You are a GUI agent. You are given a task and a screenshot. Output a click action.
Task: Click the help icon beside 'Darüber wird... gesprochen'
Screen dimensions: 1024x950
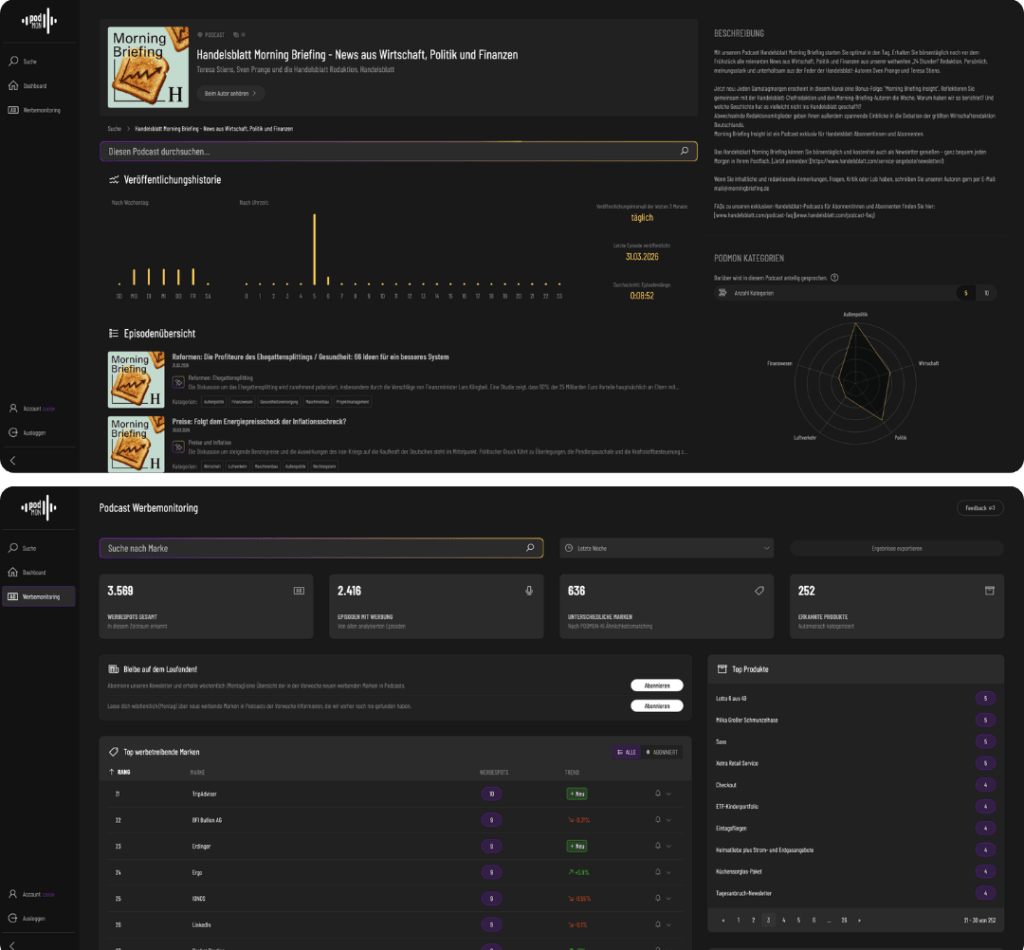tap(834, 278)
